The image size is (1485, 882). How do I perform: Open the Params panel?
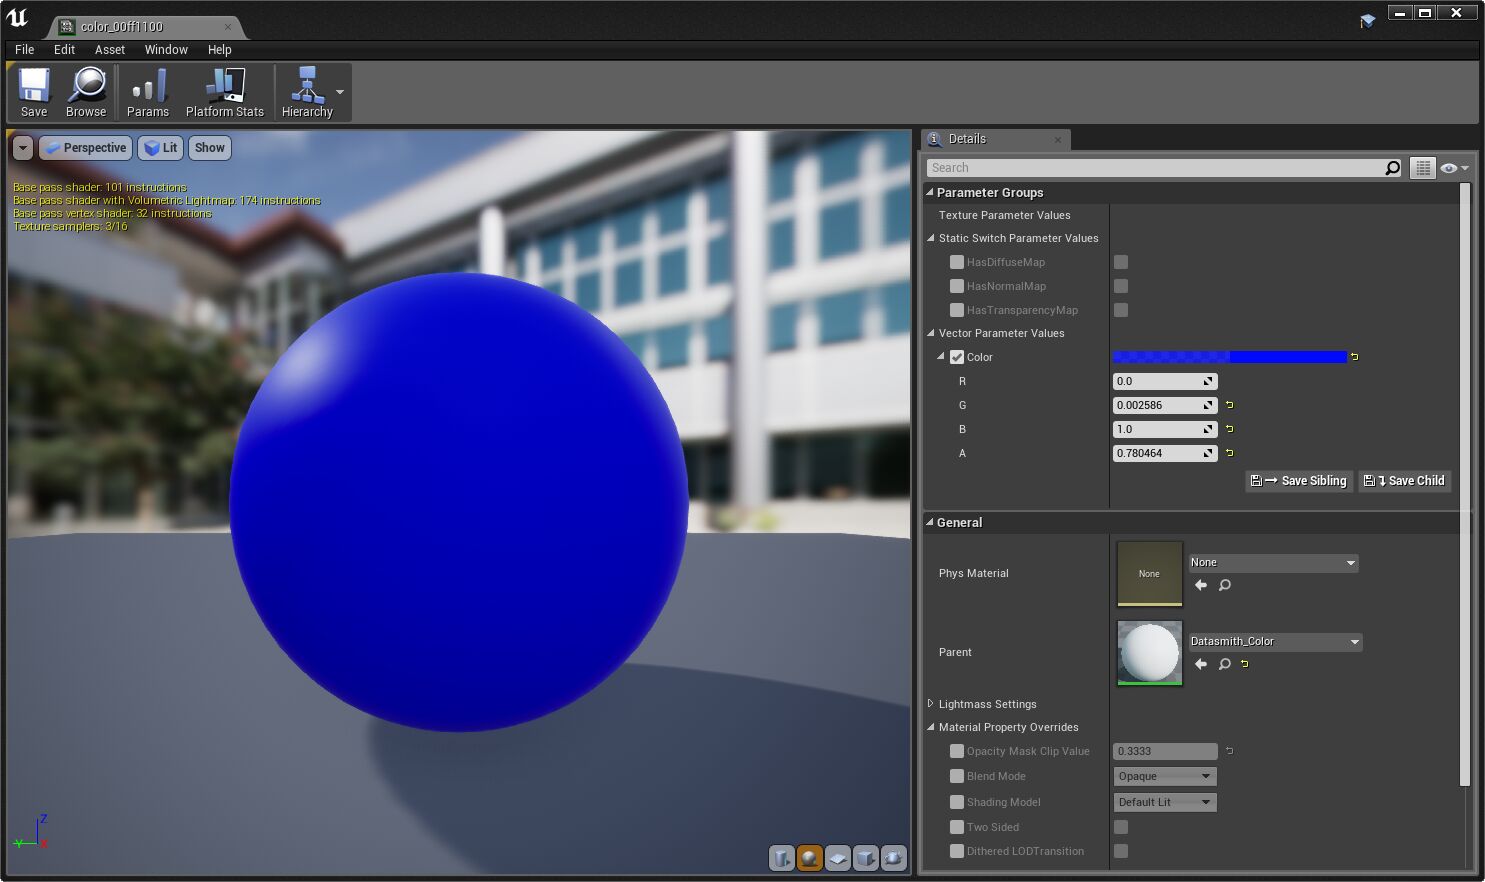click(x=147, y=91)
